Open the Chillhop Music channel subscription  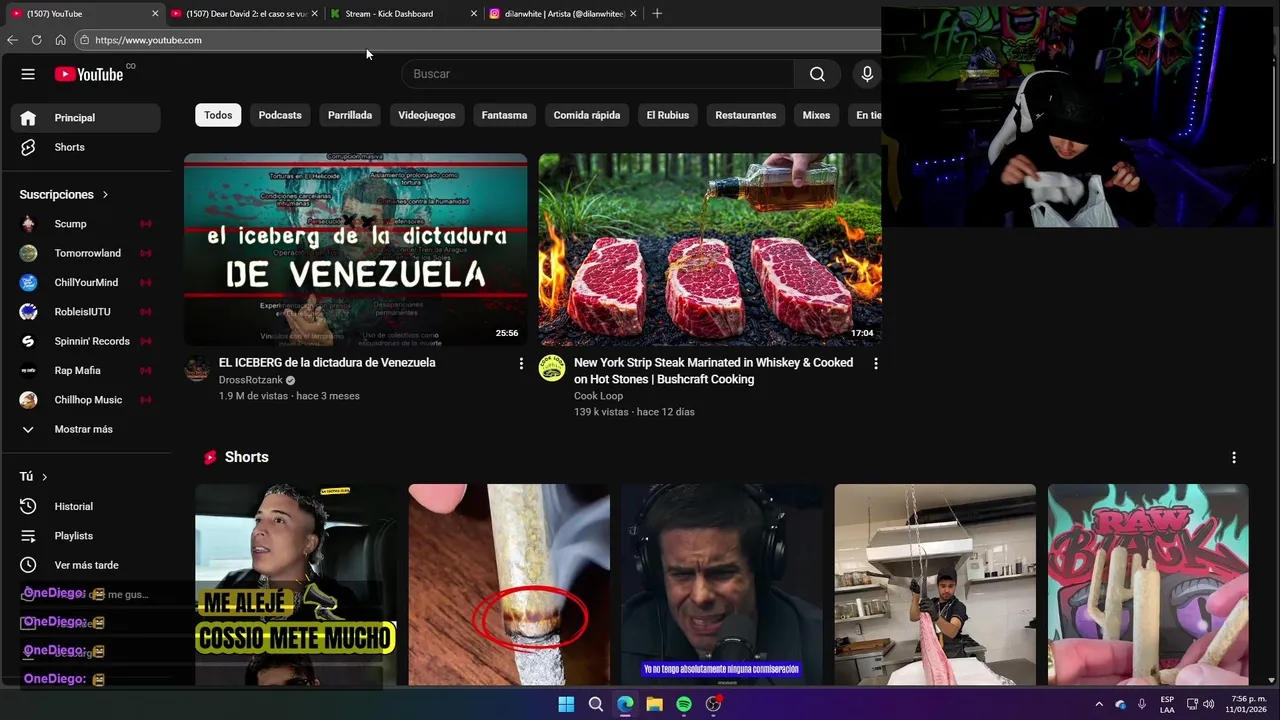click(x=86, y=400)
